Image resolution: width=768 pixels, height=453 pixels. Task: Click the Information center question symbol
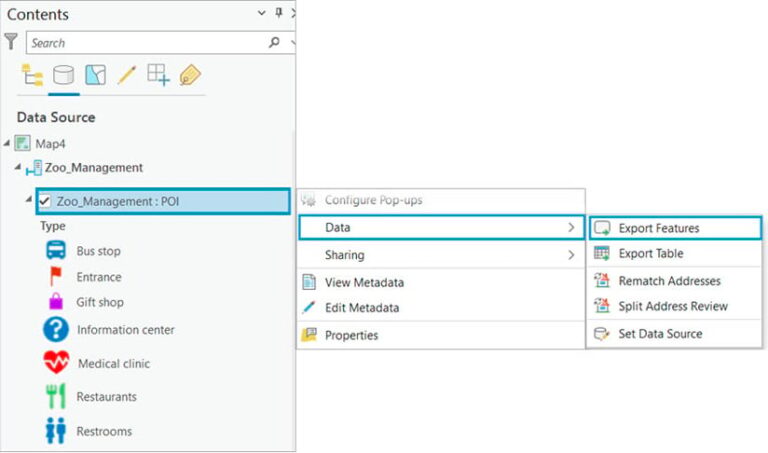pyautogui.click(x=56, y=329)
